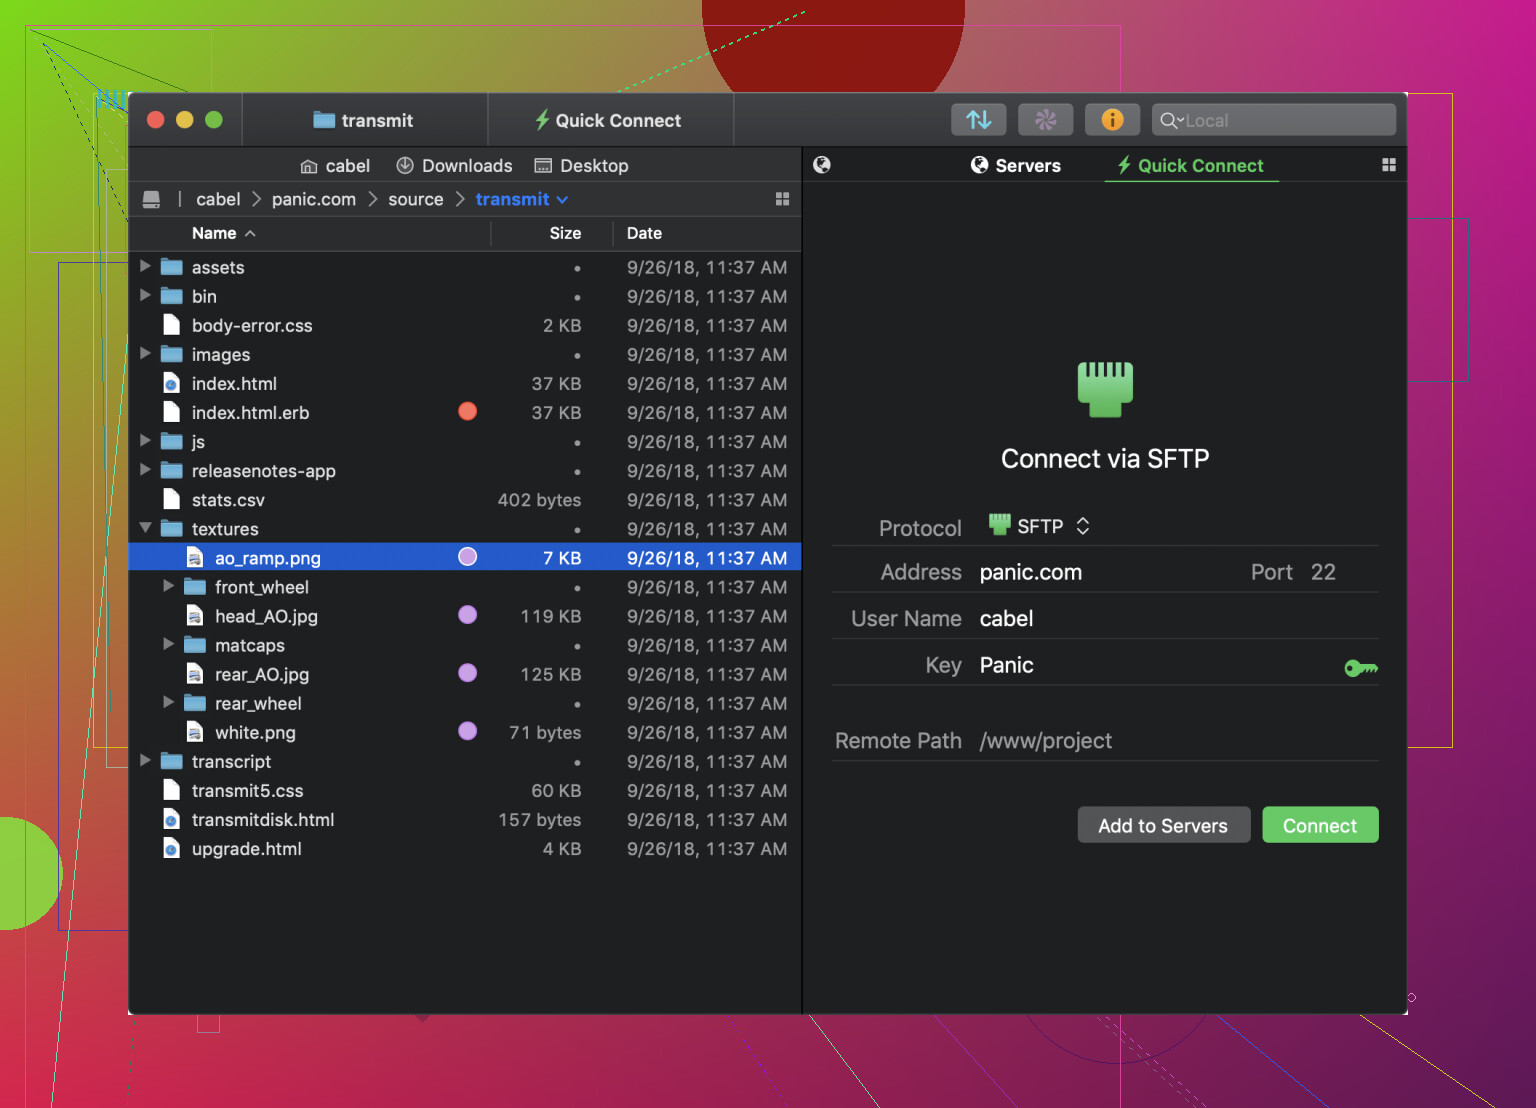Click Add to Servers button
The width and height of the screenshot is (1536, 1108).
[x=1162, y=825]
